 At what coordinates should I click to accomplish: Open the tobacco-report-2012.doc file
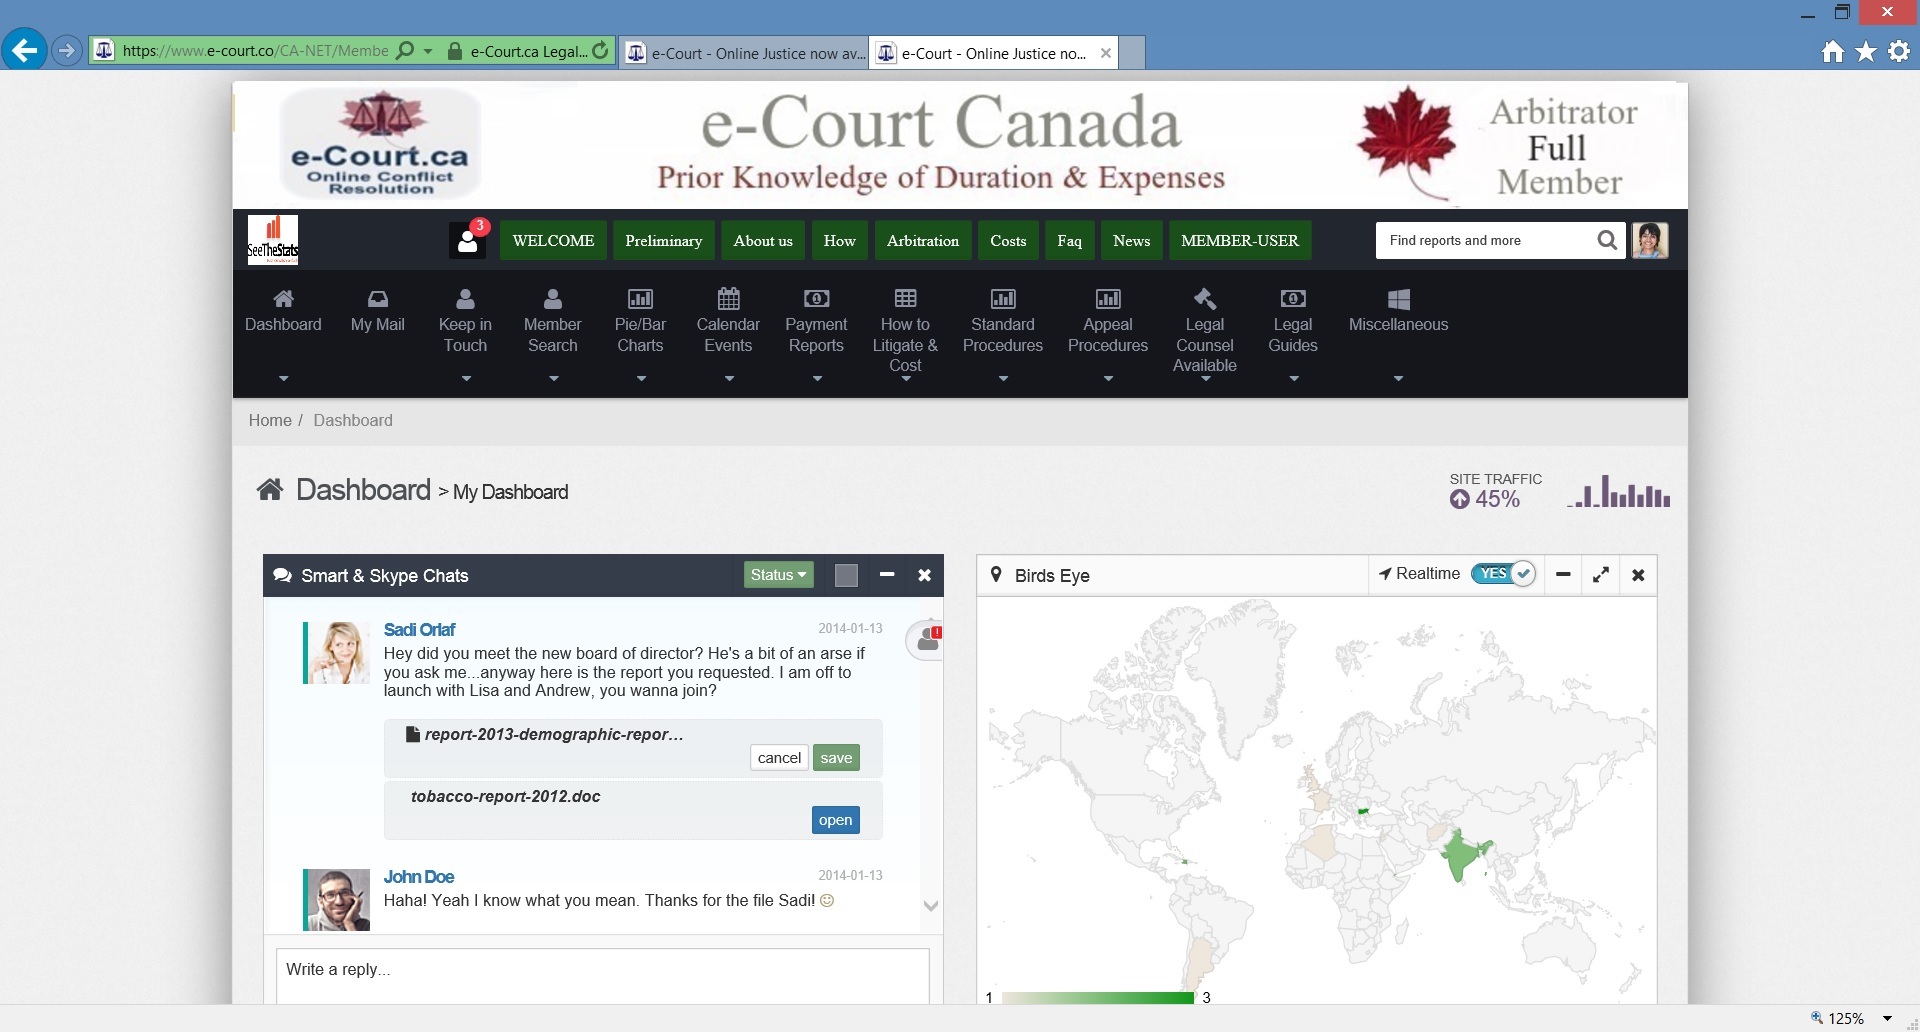coord(835,820)
